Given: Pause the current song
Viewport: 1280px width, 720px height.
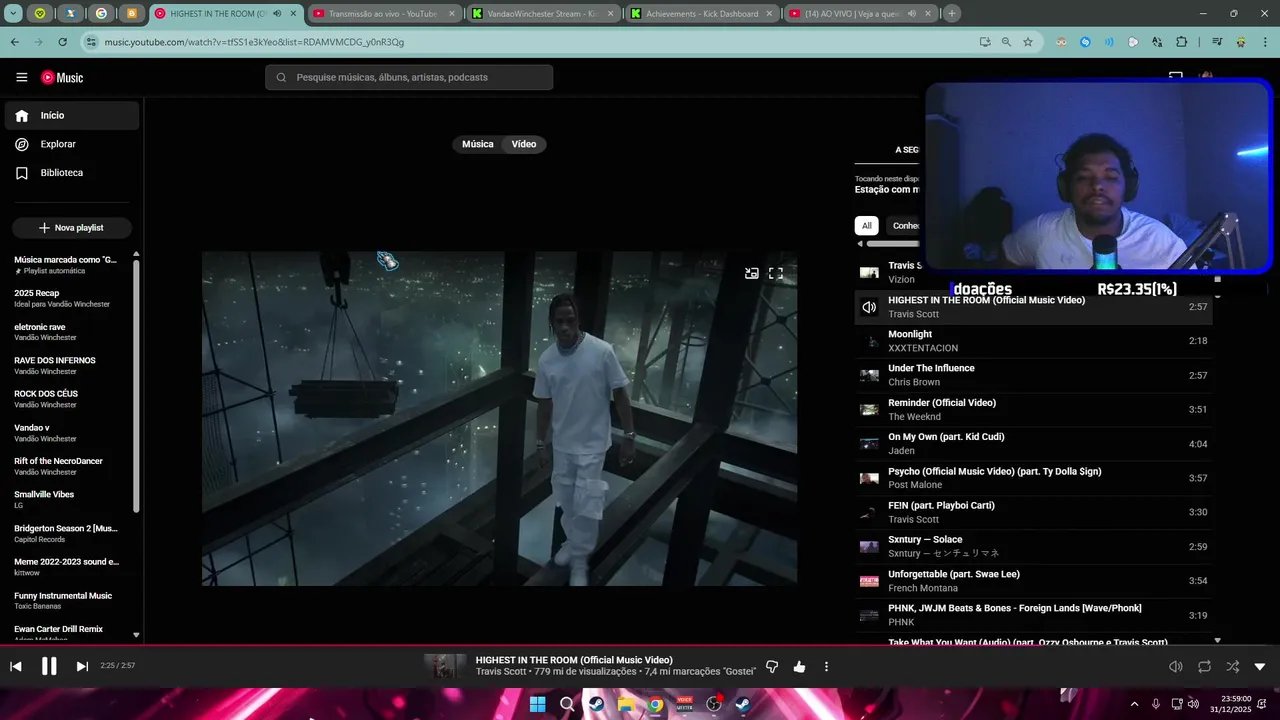Looking at the screenshot, I should [x=49, y=666].
